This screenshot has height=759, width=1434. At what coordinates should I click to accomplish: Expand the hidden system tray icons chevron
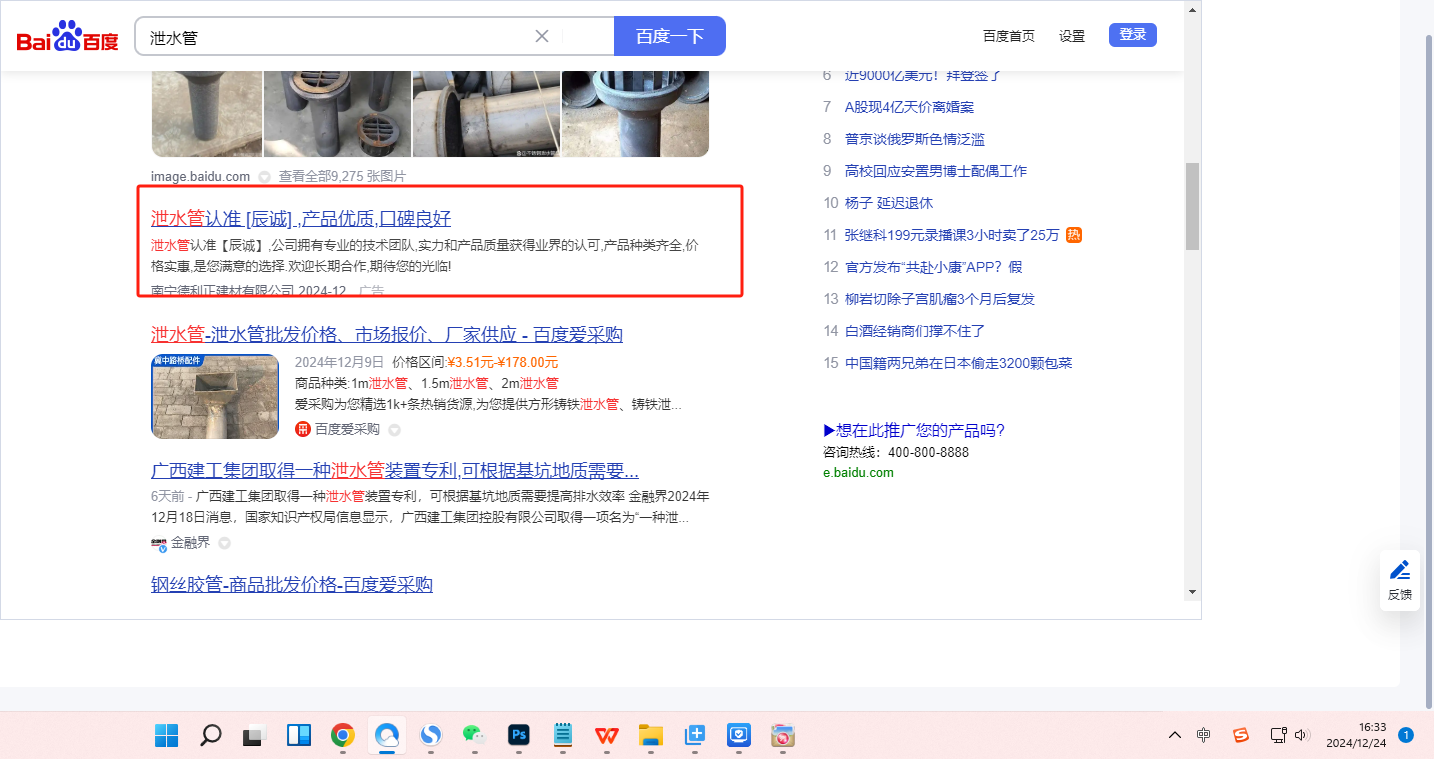tap(1175, 735)
